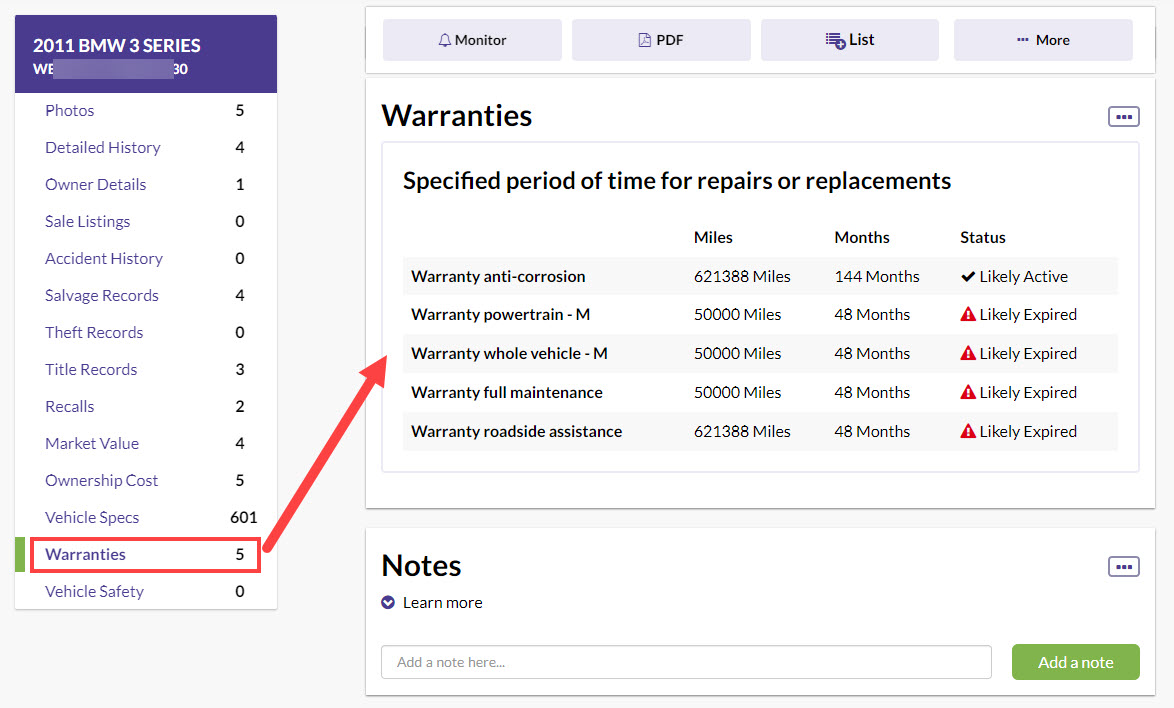Click the Vehicle Specs count 601
Screen dimensions: 1174x708
pos(243,518)
